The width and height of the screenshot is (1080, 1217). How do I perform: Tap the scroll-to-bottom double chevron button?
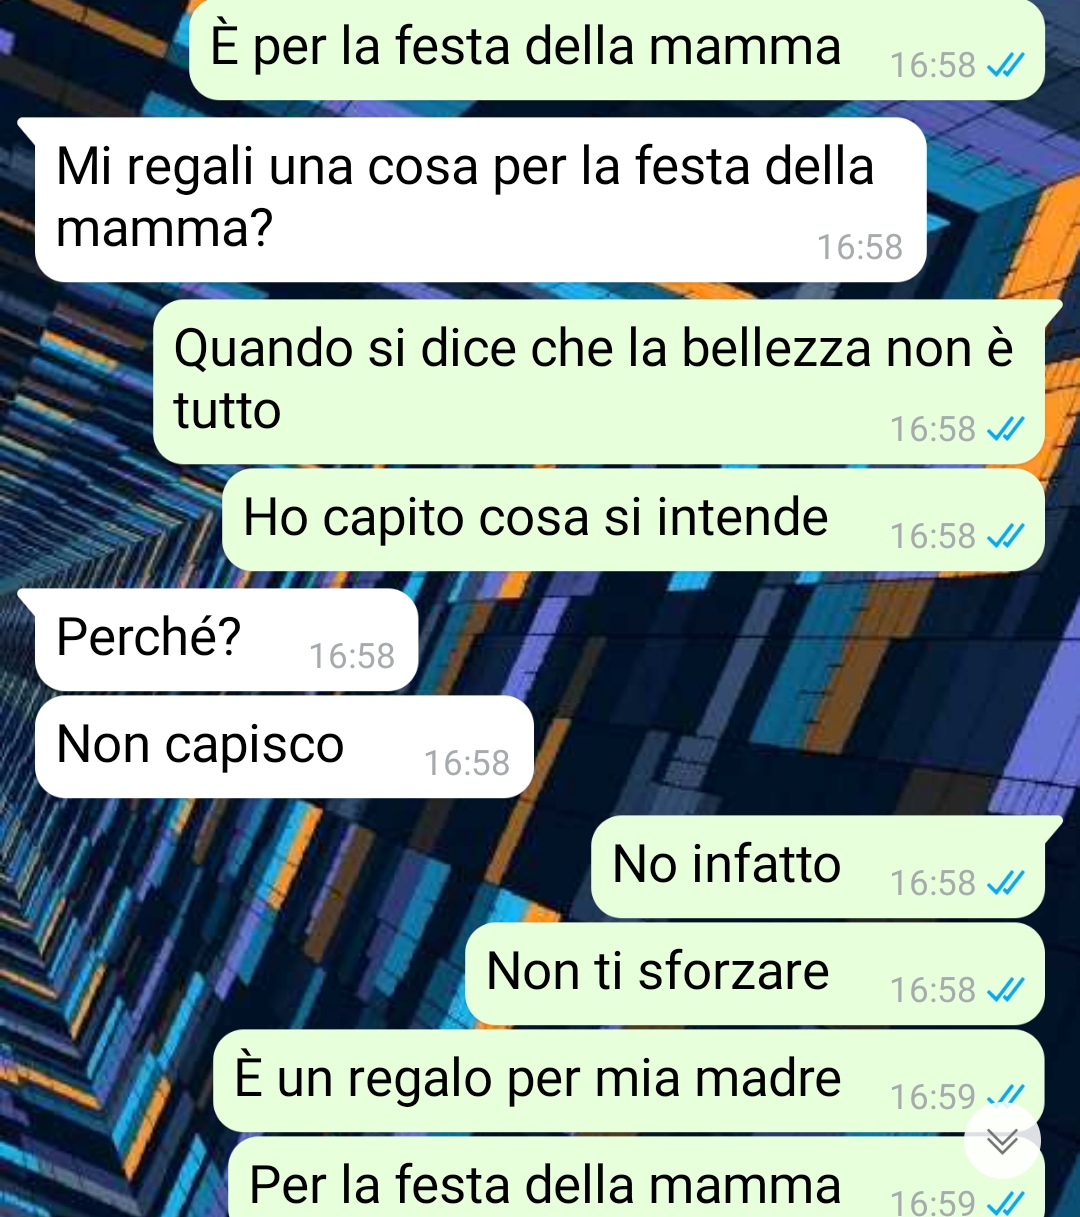point(1002,1141)
